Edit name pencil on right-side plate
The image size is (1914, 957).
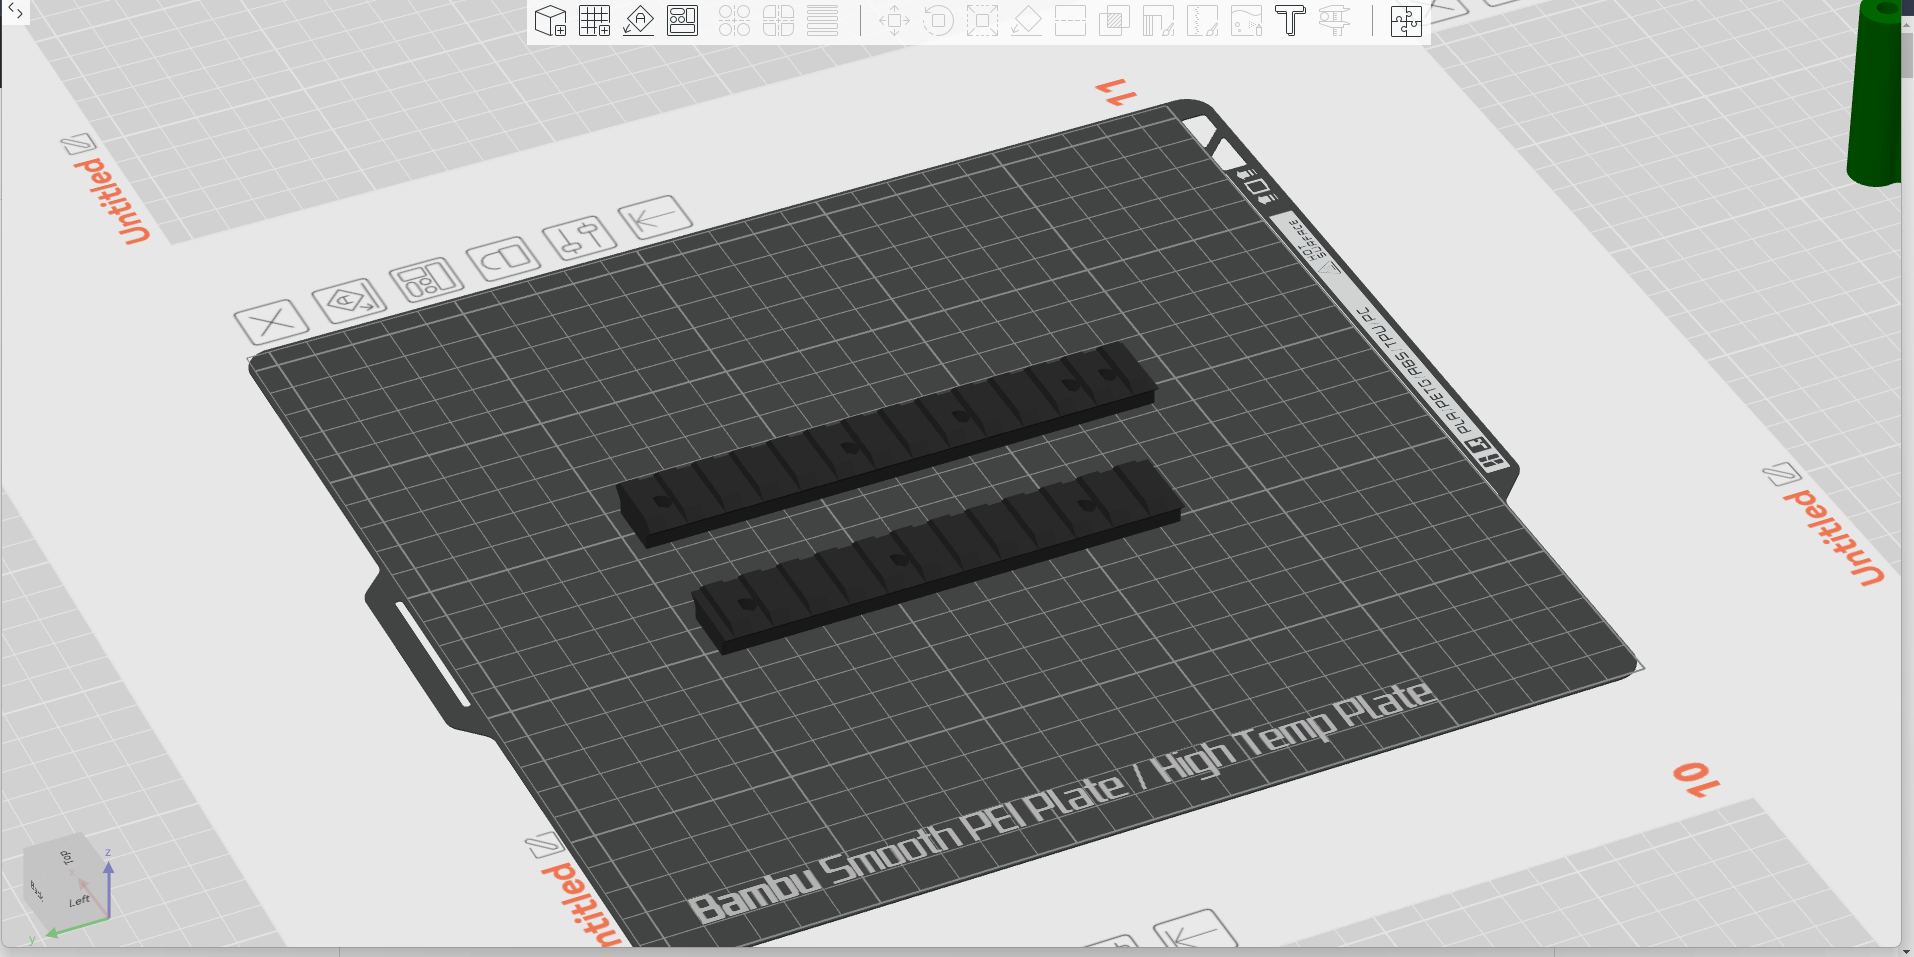point(1782,474)
